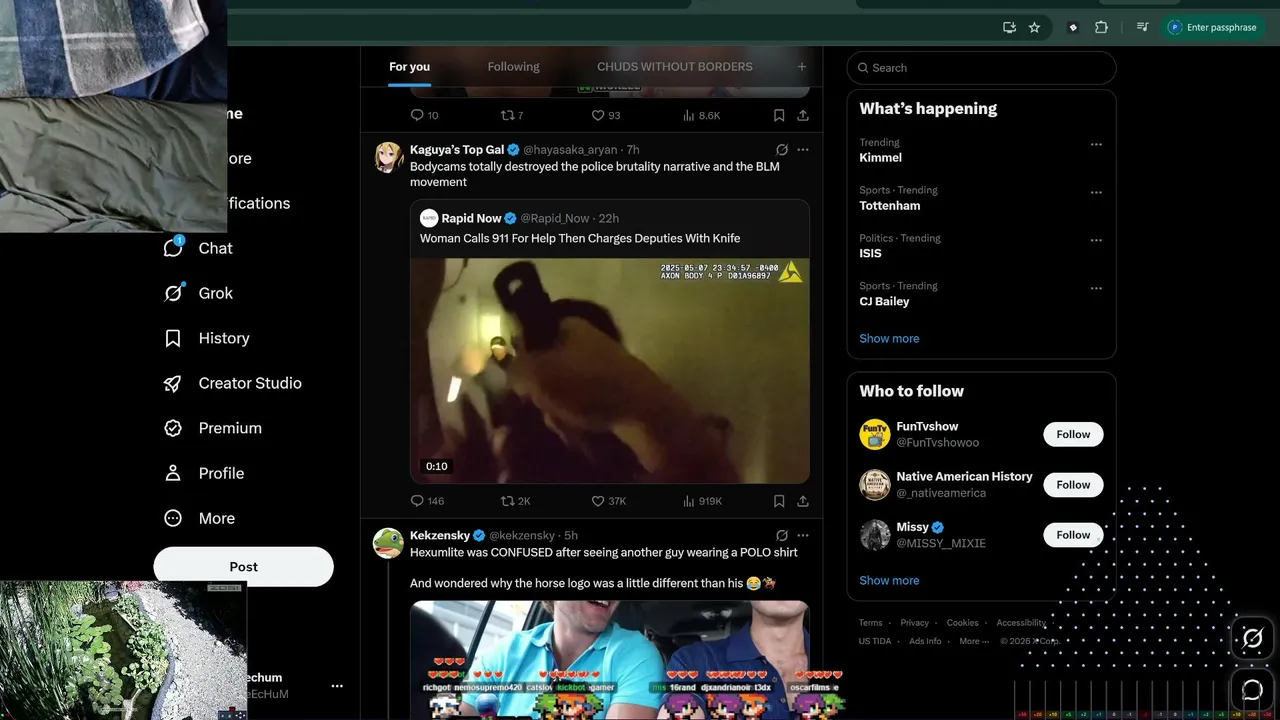The width and height of the screenshot is (1280, 720).
Task: Click the search magnifier icon
Action: (863, 68)
